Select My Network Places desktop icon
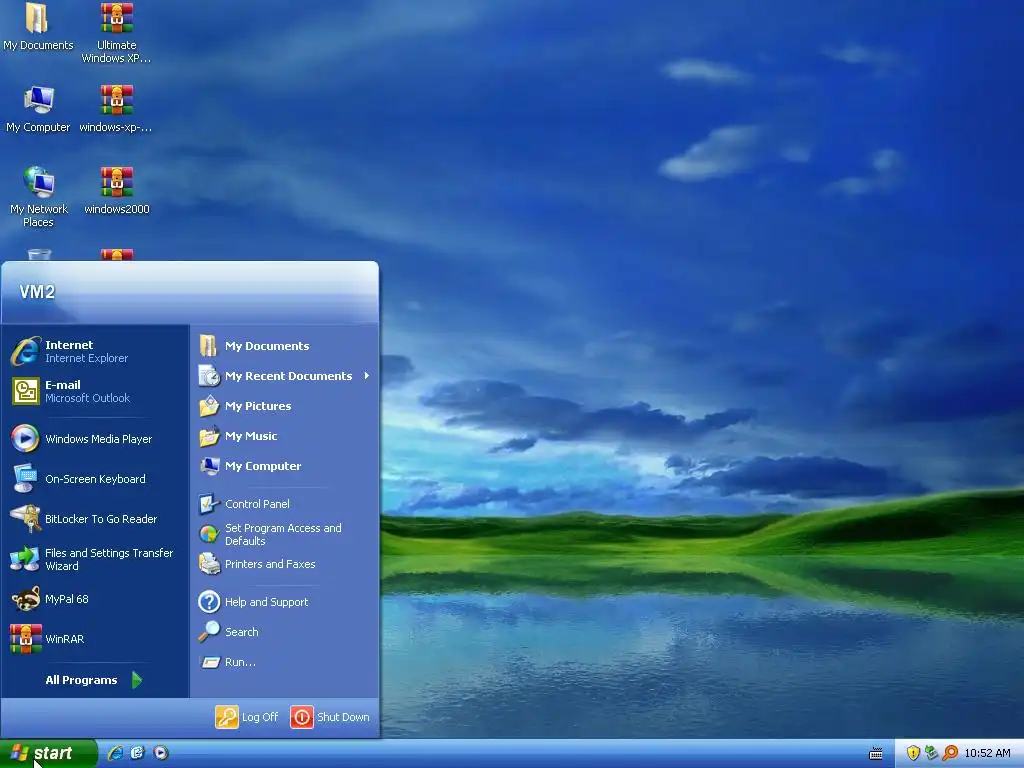The image size is (1024, 768). tap(39, 197)
